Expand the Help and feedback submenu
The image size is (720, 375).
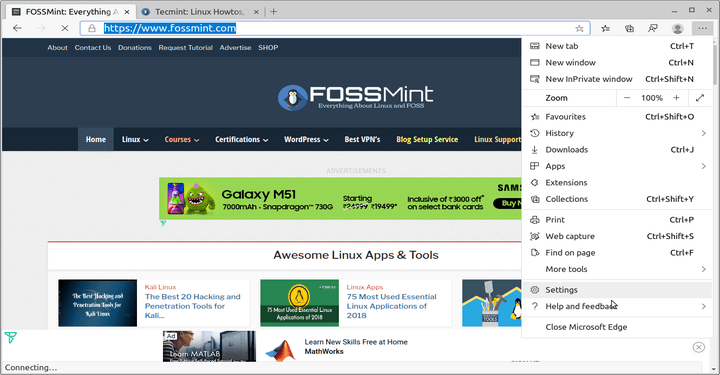(617, 307)
